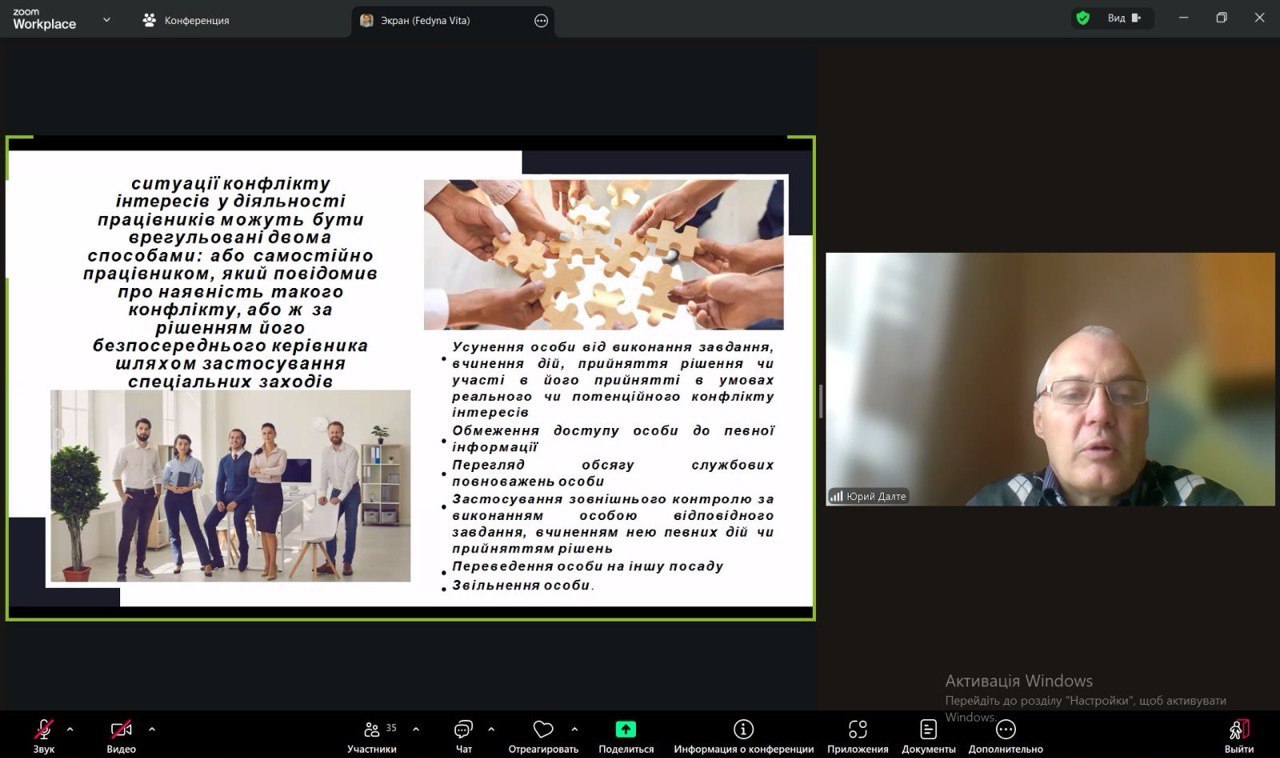Expand the arrow next to Участники
This screenshot has height=758, width=1280.
point(416,729)
